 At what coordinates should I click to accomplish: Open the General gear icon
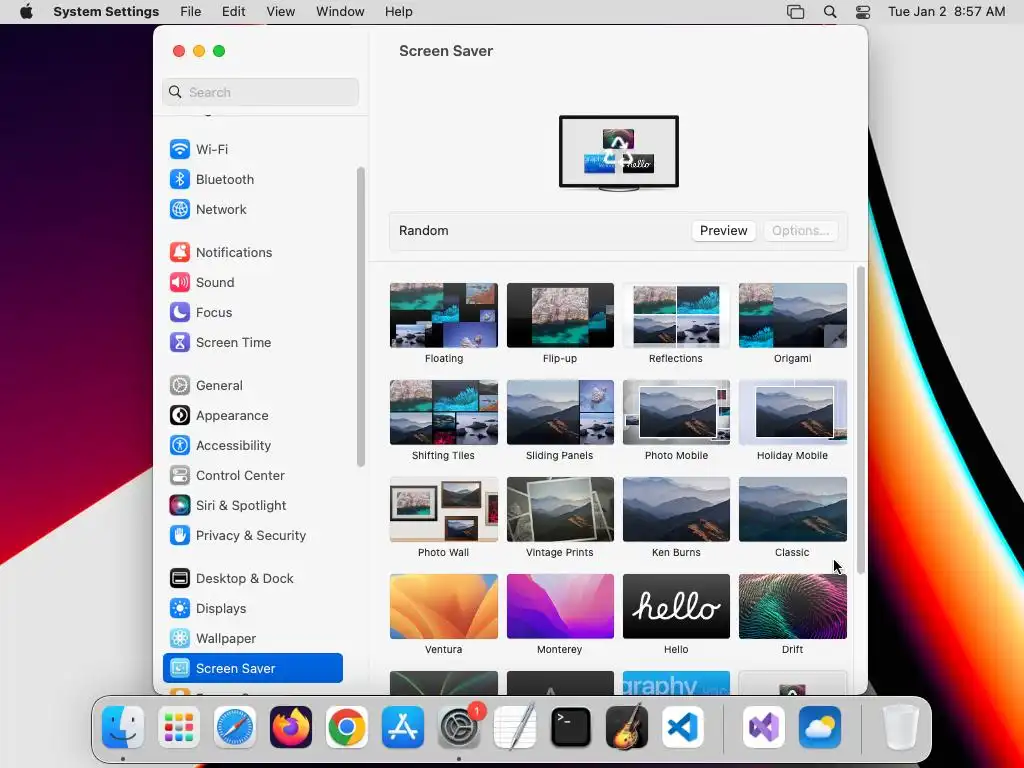coord(180,385)
